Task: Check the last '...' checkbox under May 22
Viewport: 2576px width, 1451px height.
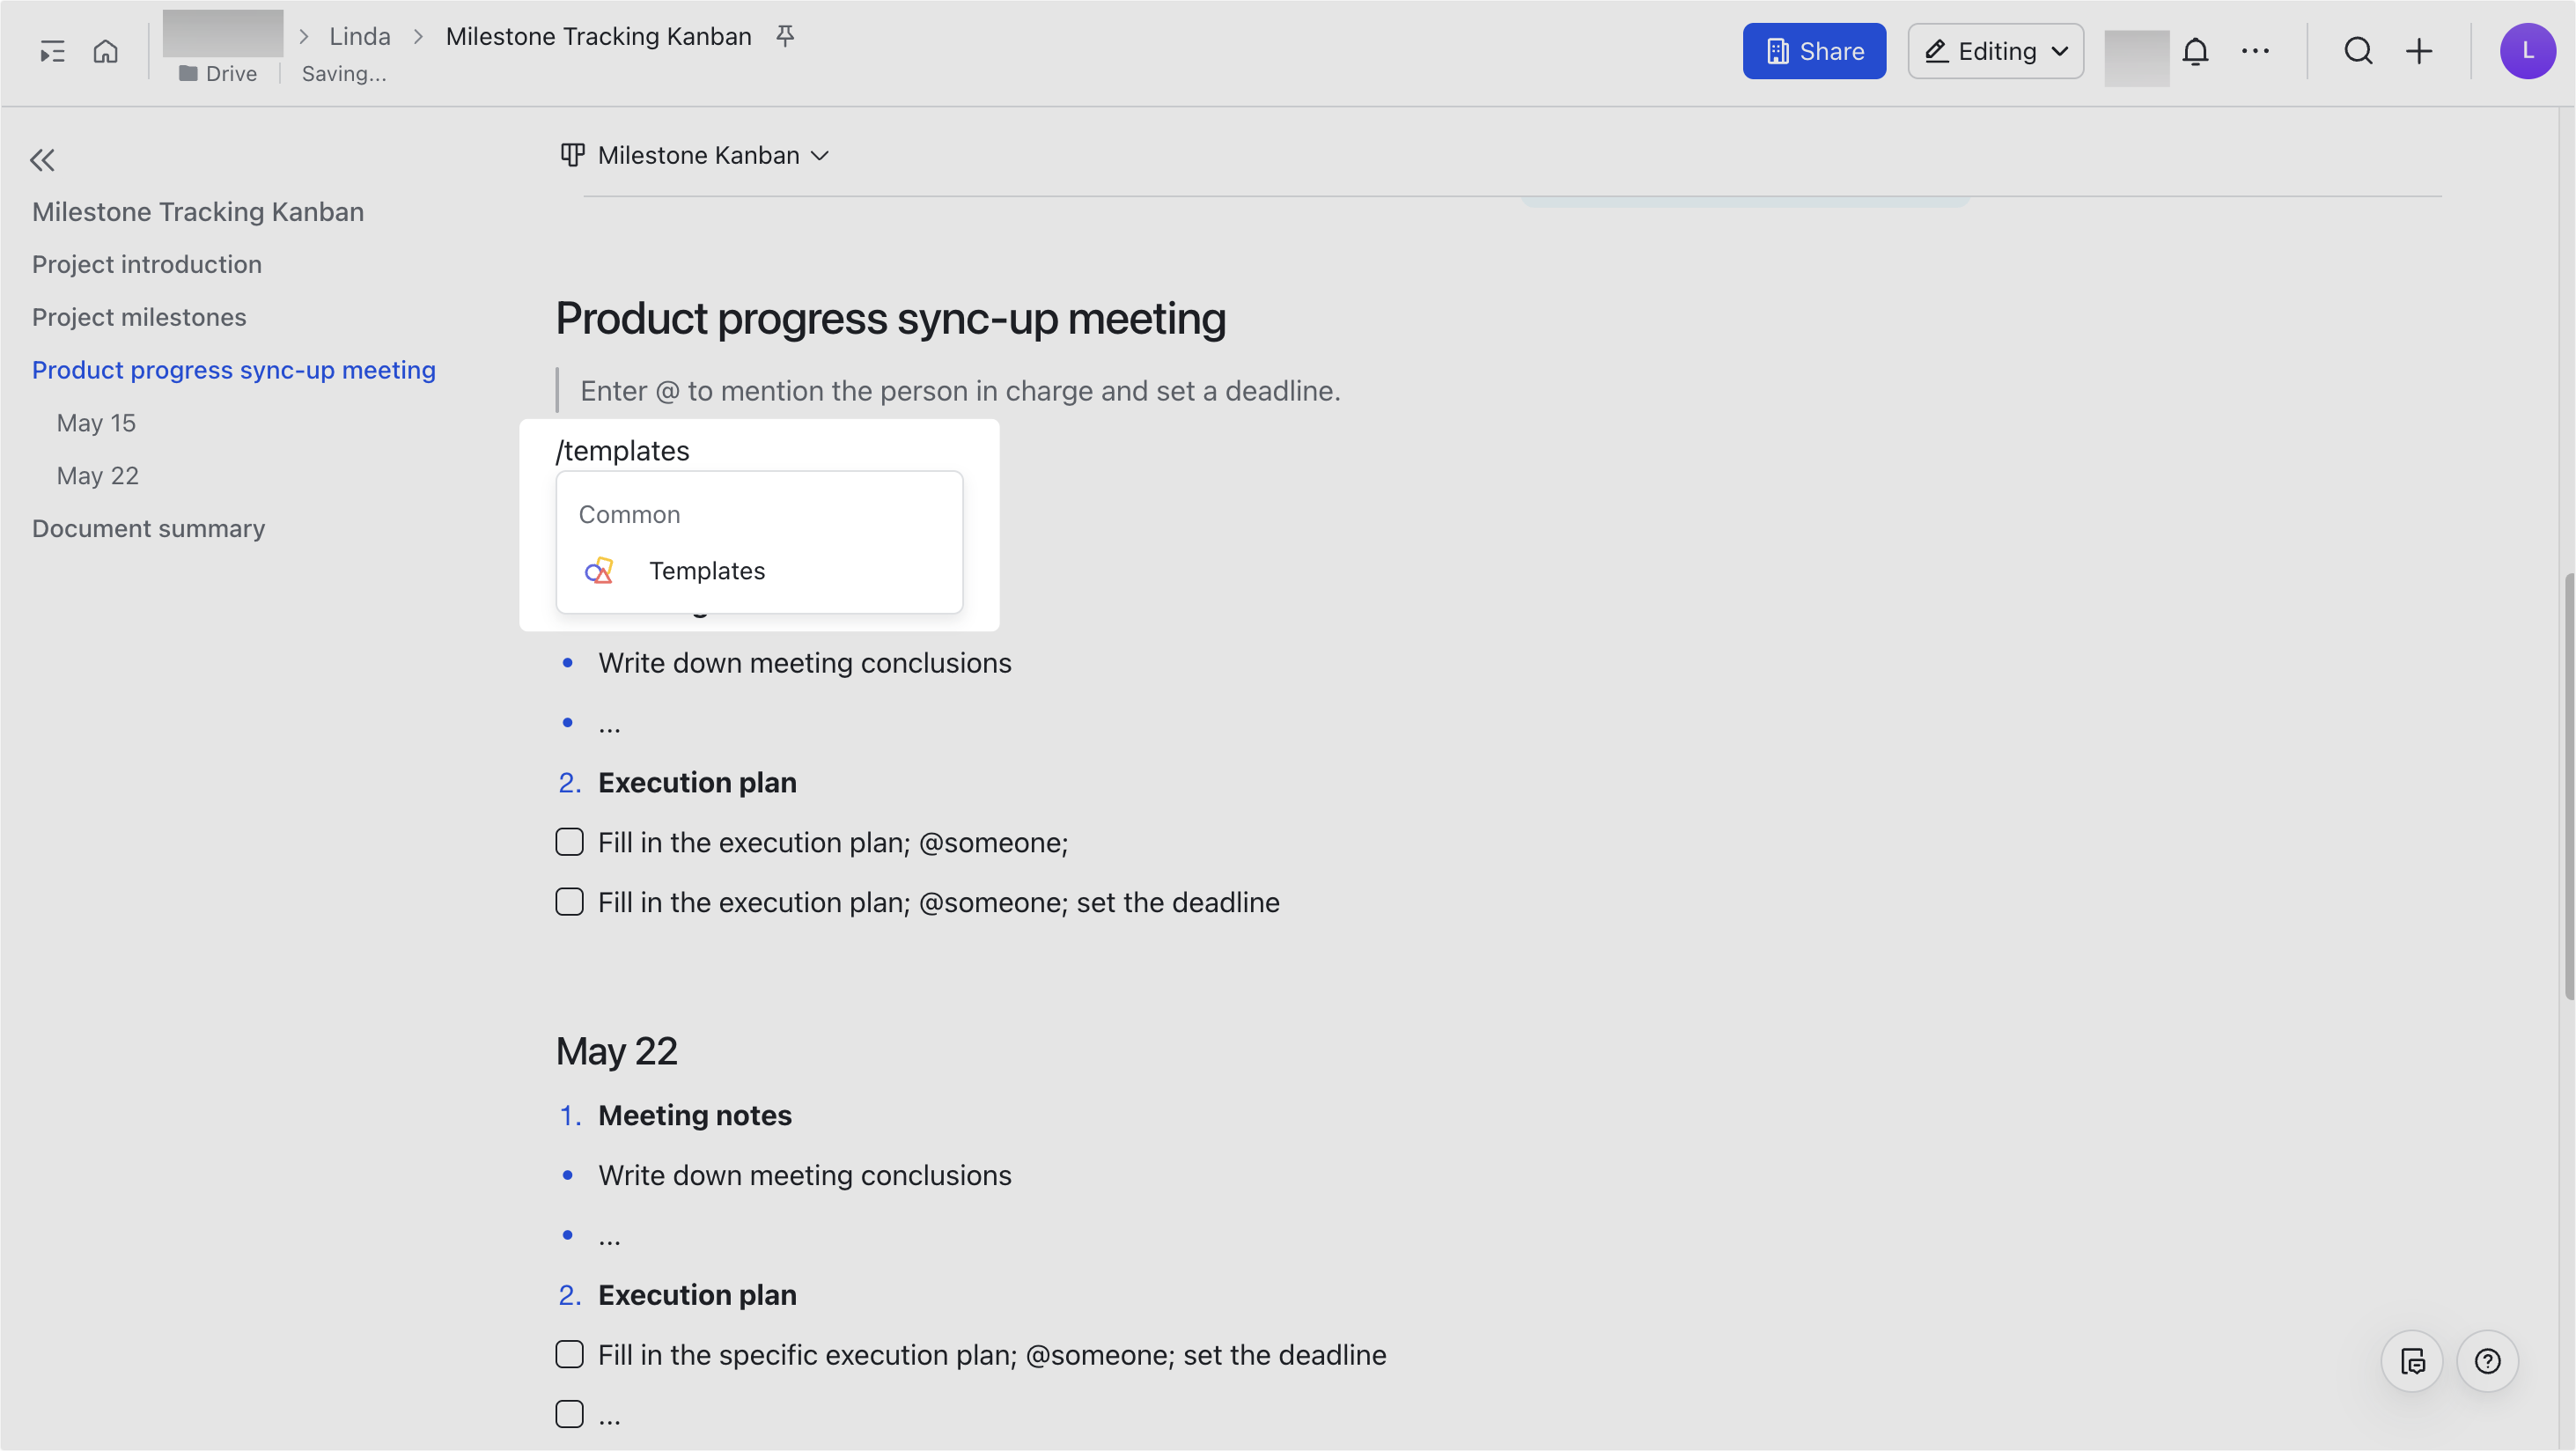Action: tap(569, 1414)
